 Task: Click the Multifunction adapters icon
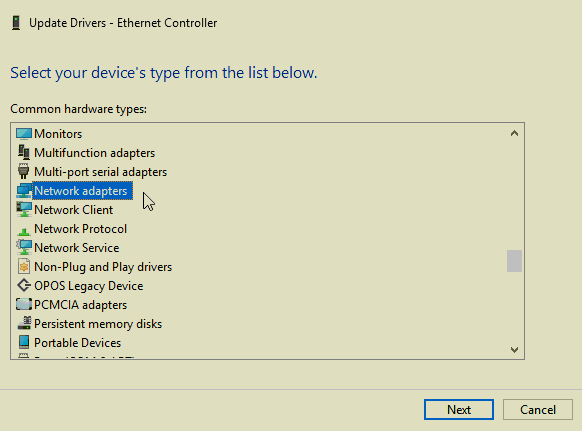(24, 153)
